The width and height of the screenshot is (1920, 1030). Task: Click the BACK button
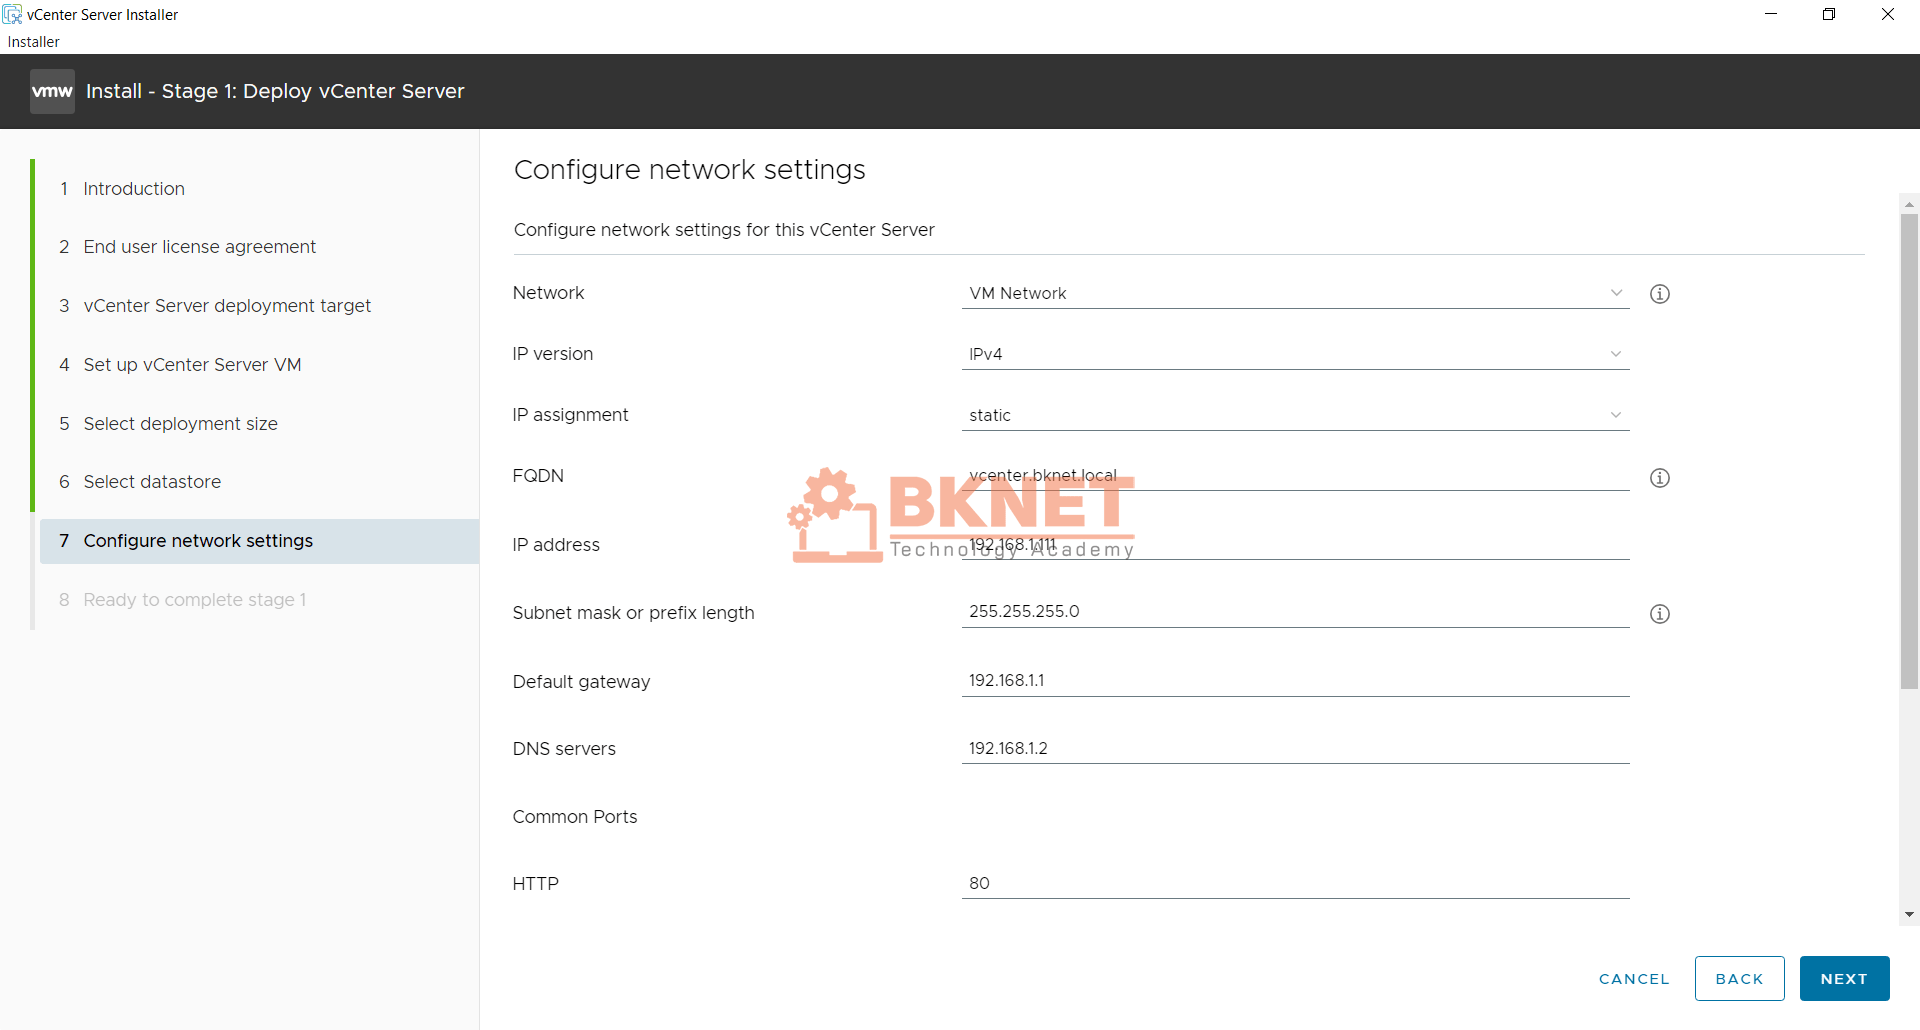pyautogui.click(x=1739, y=978)
